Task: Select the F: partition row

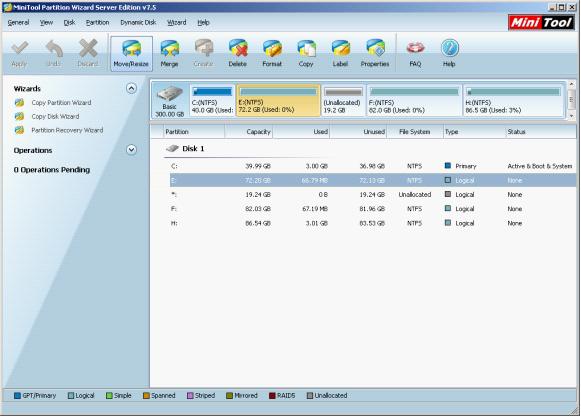Action: pos(373,209)
